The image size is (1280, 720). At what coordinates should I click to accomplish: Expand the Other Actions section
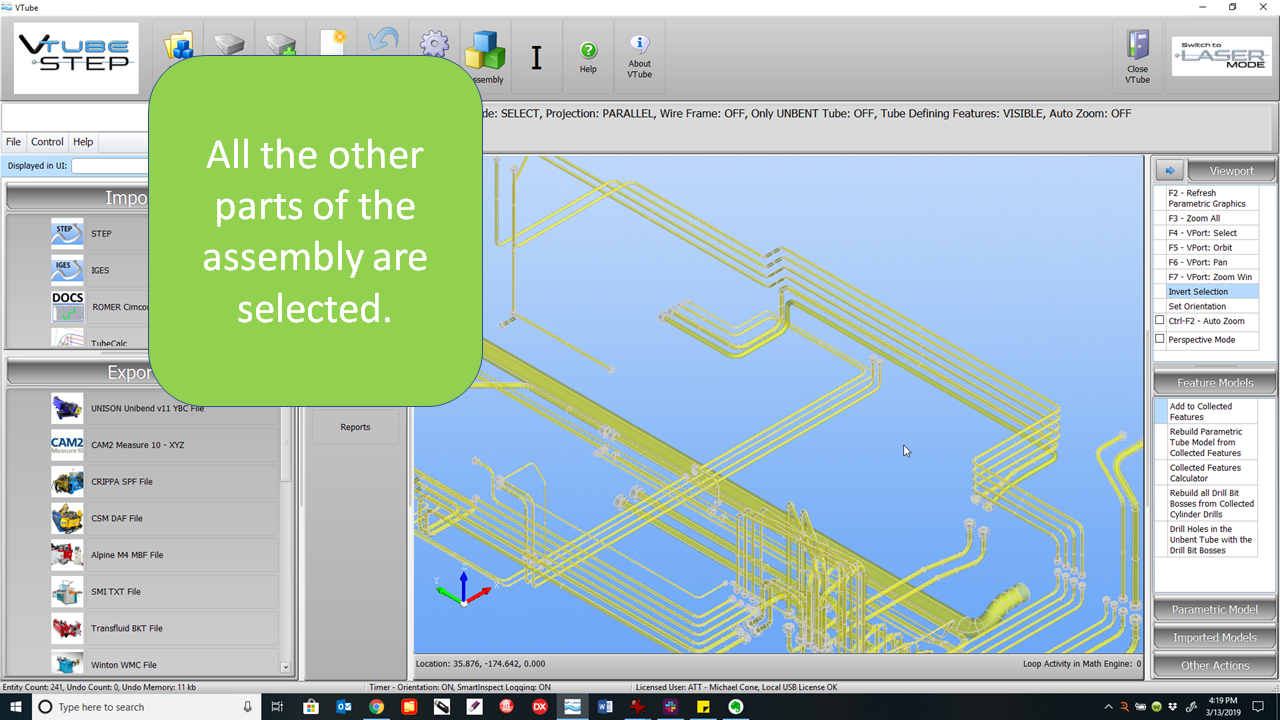point(1215,666)
